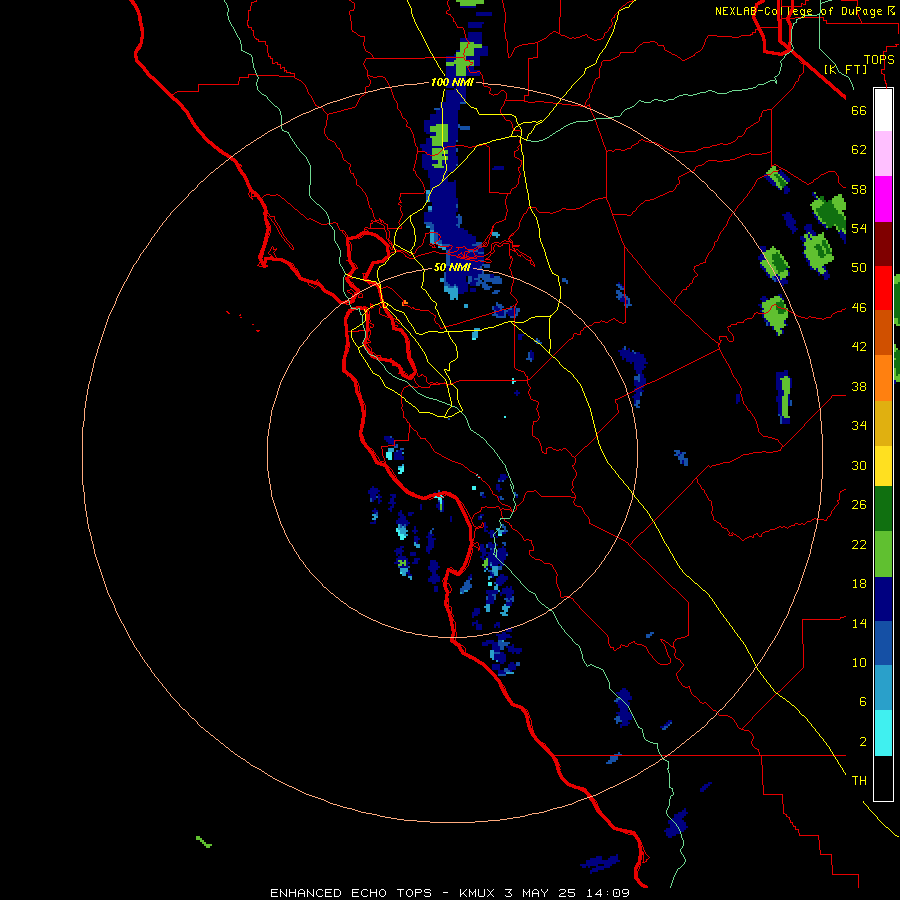Click the medium blue legend swatch

(883, 643)
